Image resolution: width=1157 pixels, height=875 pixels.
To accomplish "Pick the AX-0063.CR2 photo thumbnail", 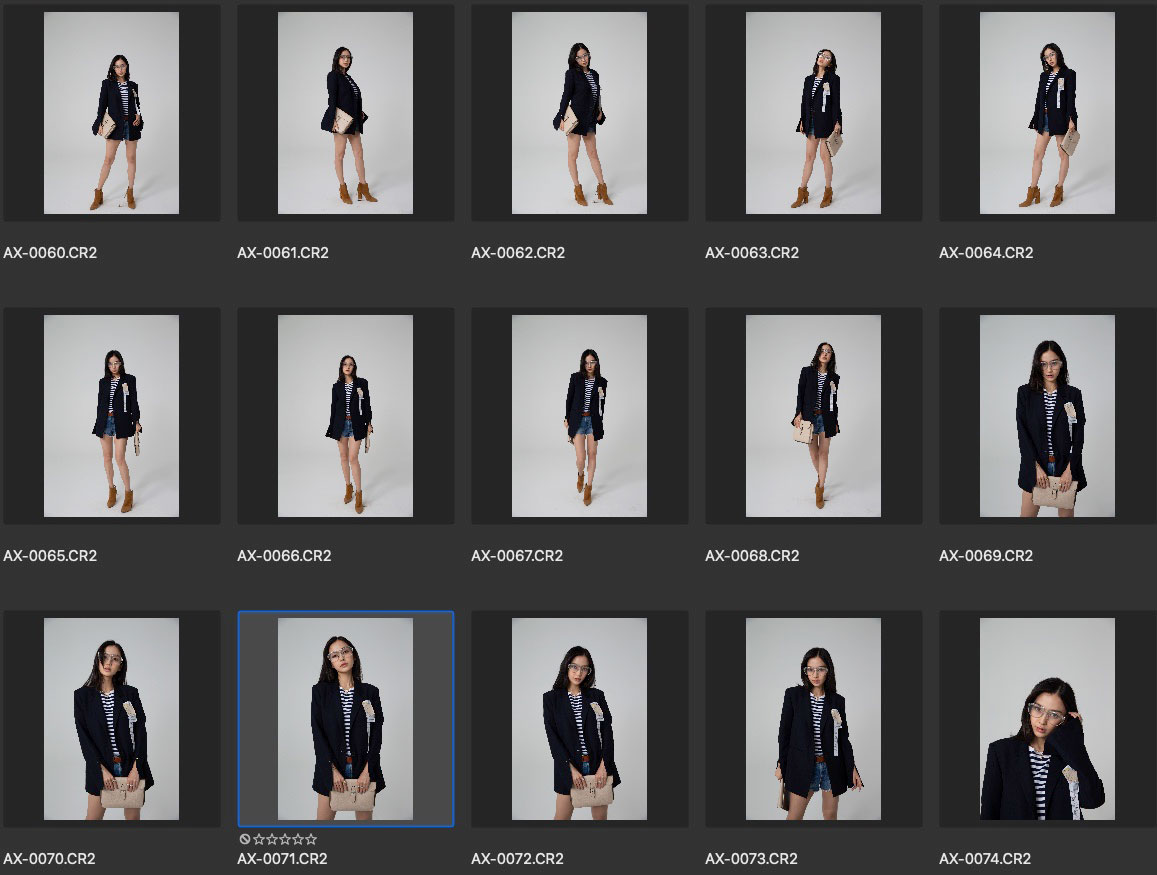I will 813,113.
